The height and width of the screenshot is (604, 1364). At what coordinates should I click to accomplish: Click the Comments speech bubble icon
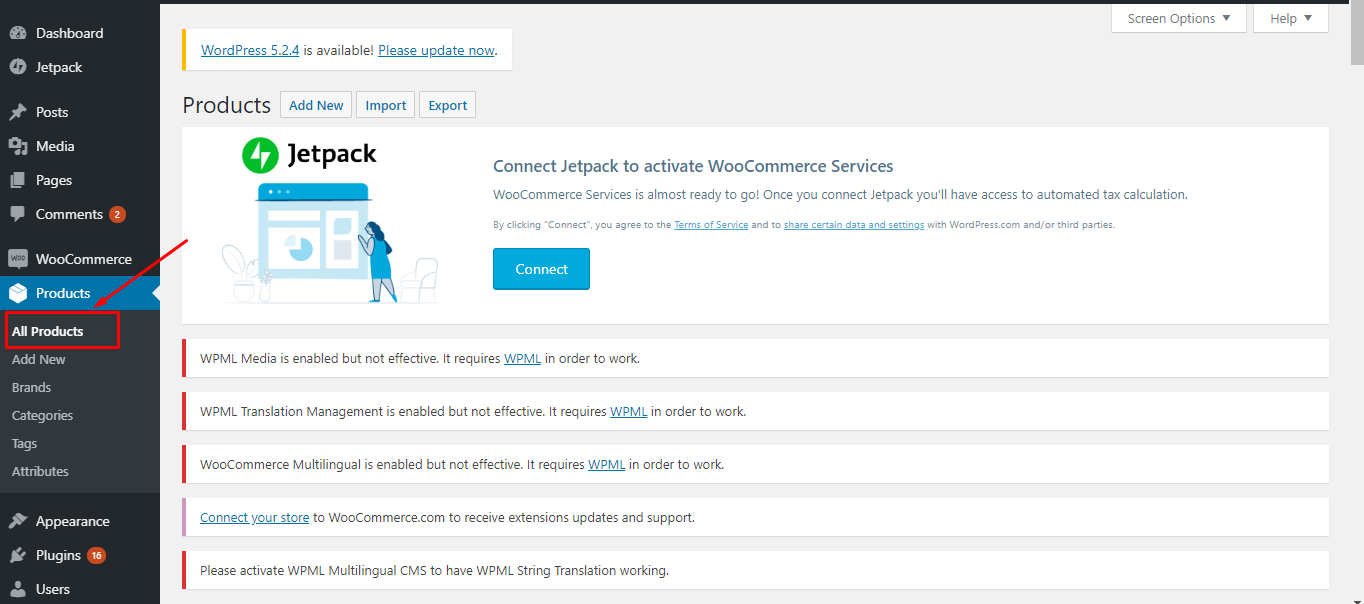point(18,214)
